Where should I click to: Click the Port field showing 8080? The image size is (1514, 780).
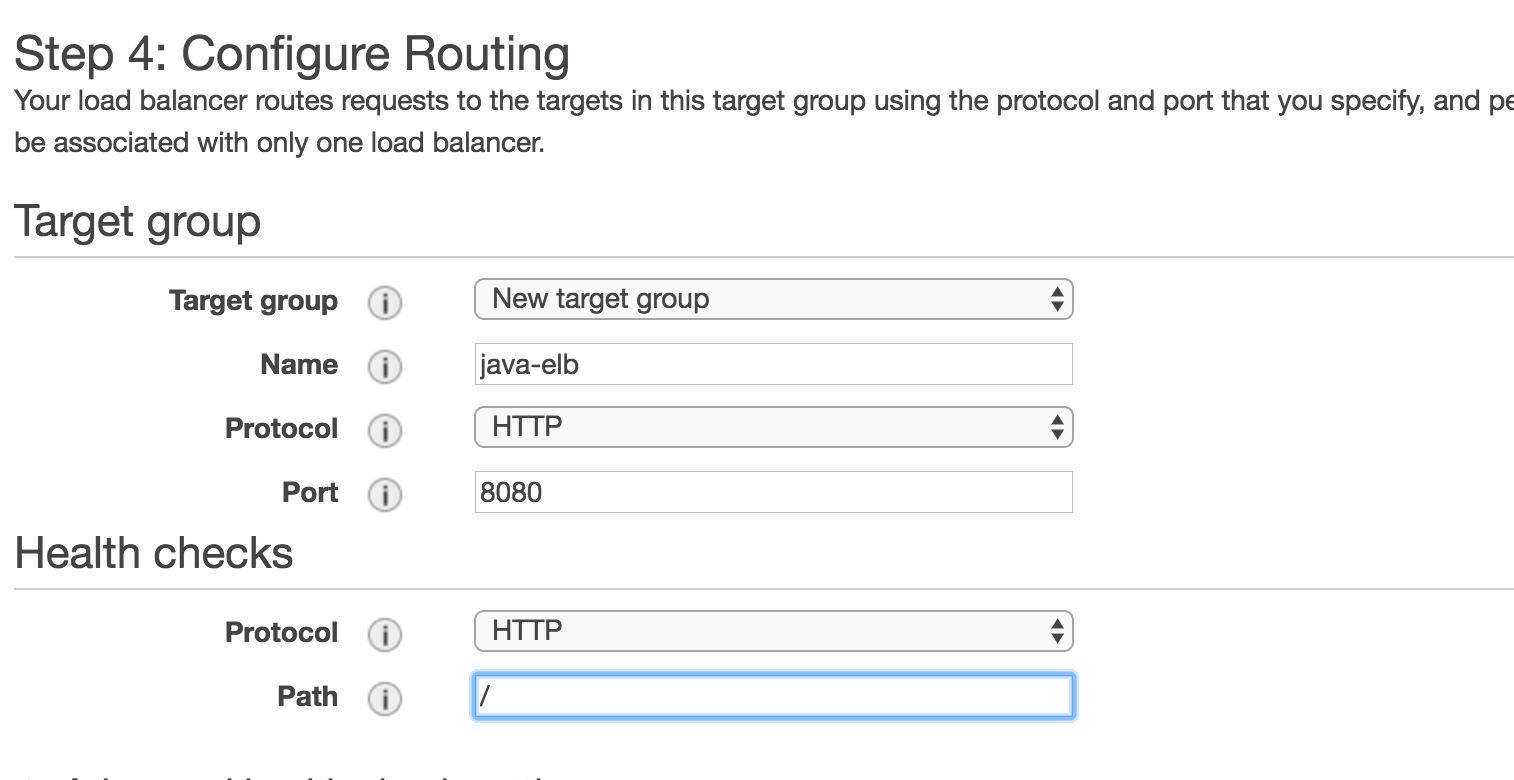773,492
